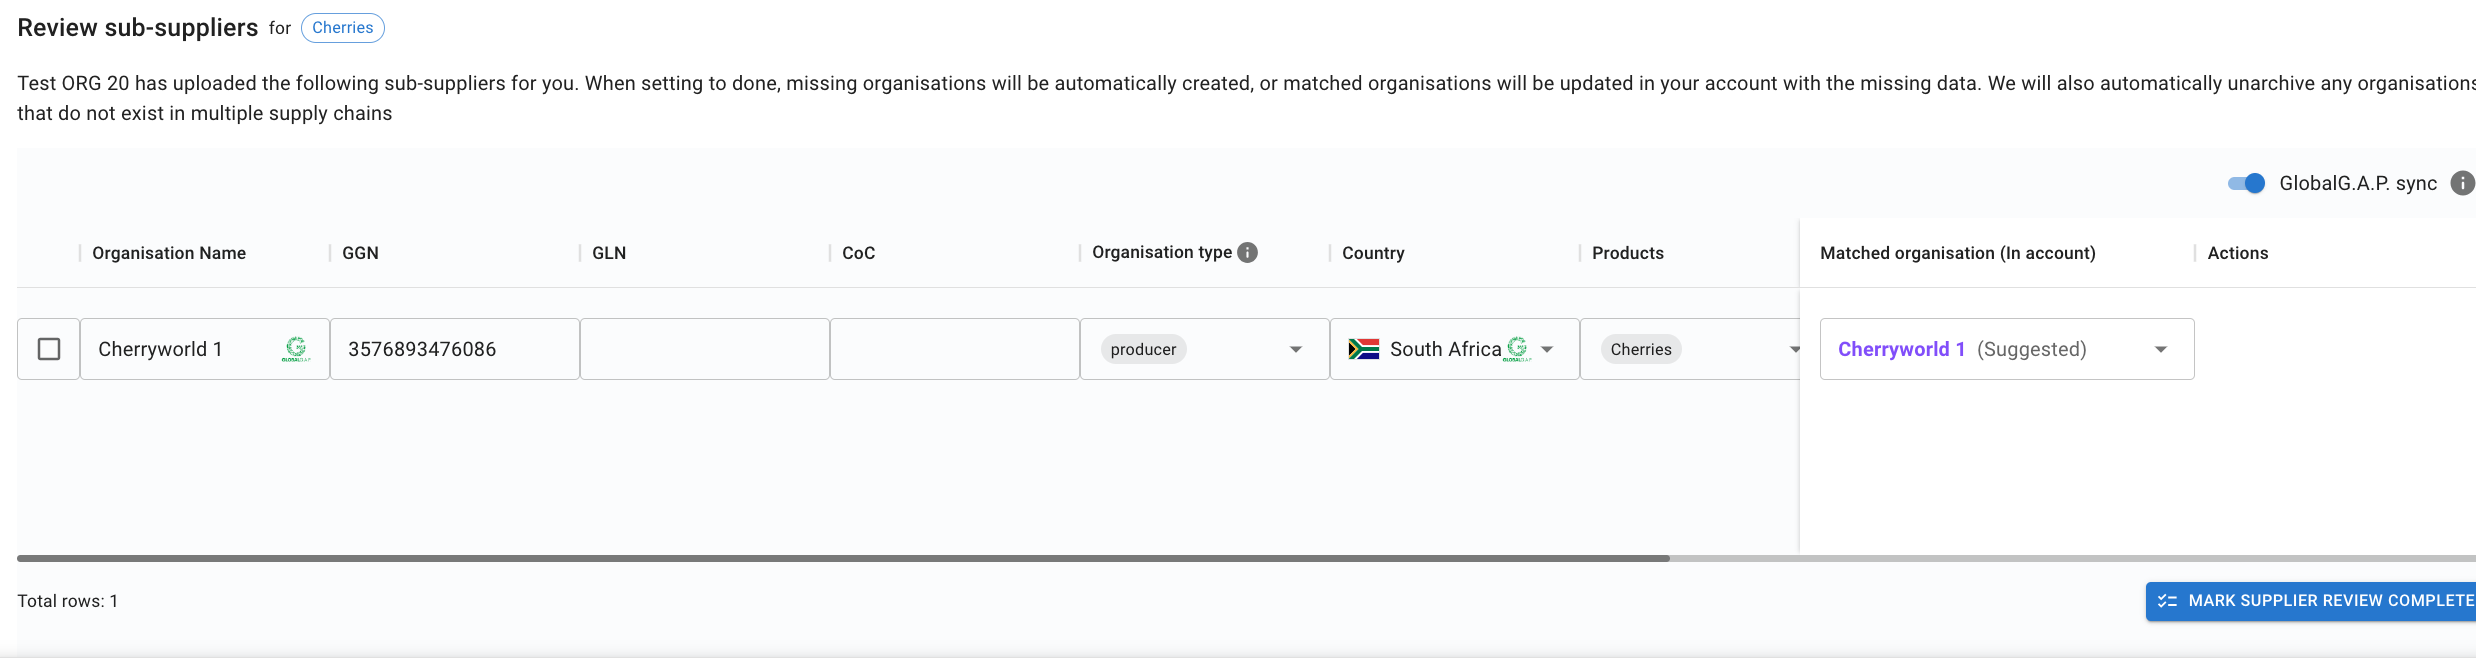The width and height of the screenshot is (2476, 668).
Task: Click the GGN field with 3576893476086
Action: tap(455, 349)
